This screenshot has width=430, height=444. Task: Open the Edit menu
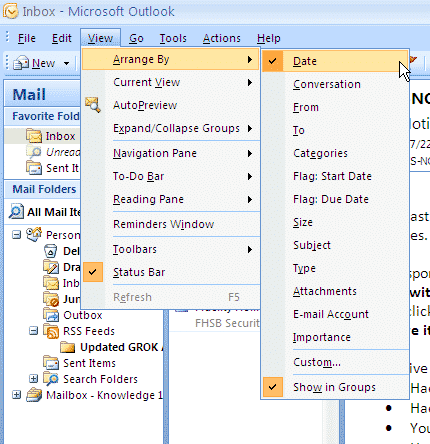point(62,38)
